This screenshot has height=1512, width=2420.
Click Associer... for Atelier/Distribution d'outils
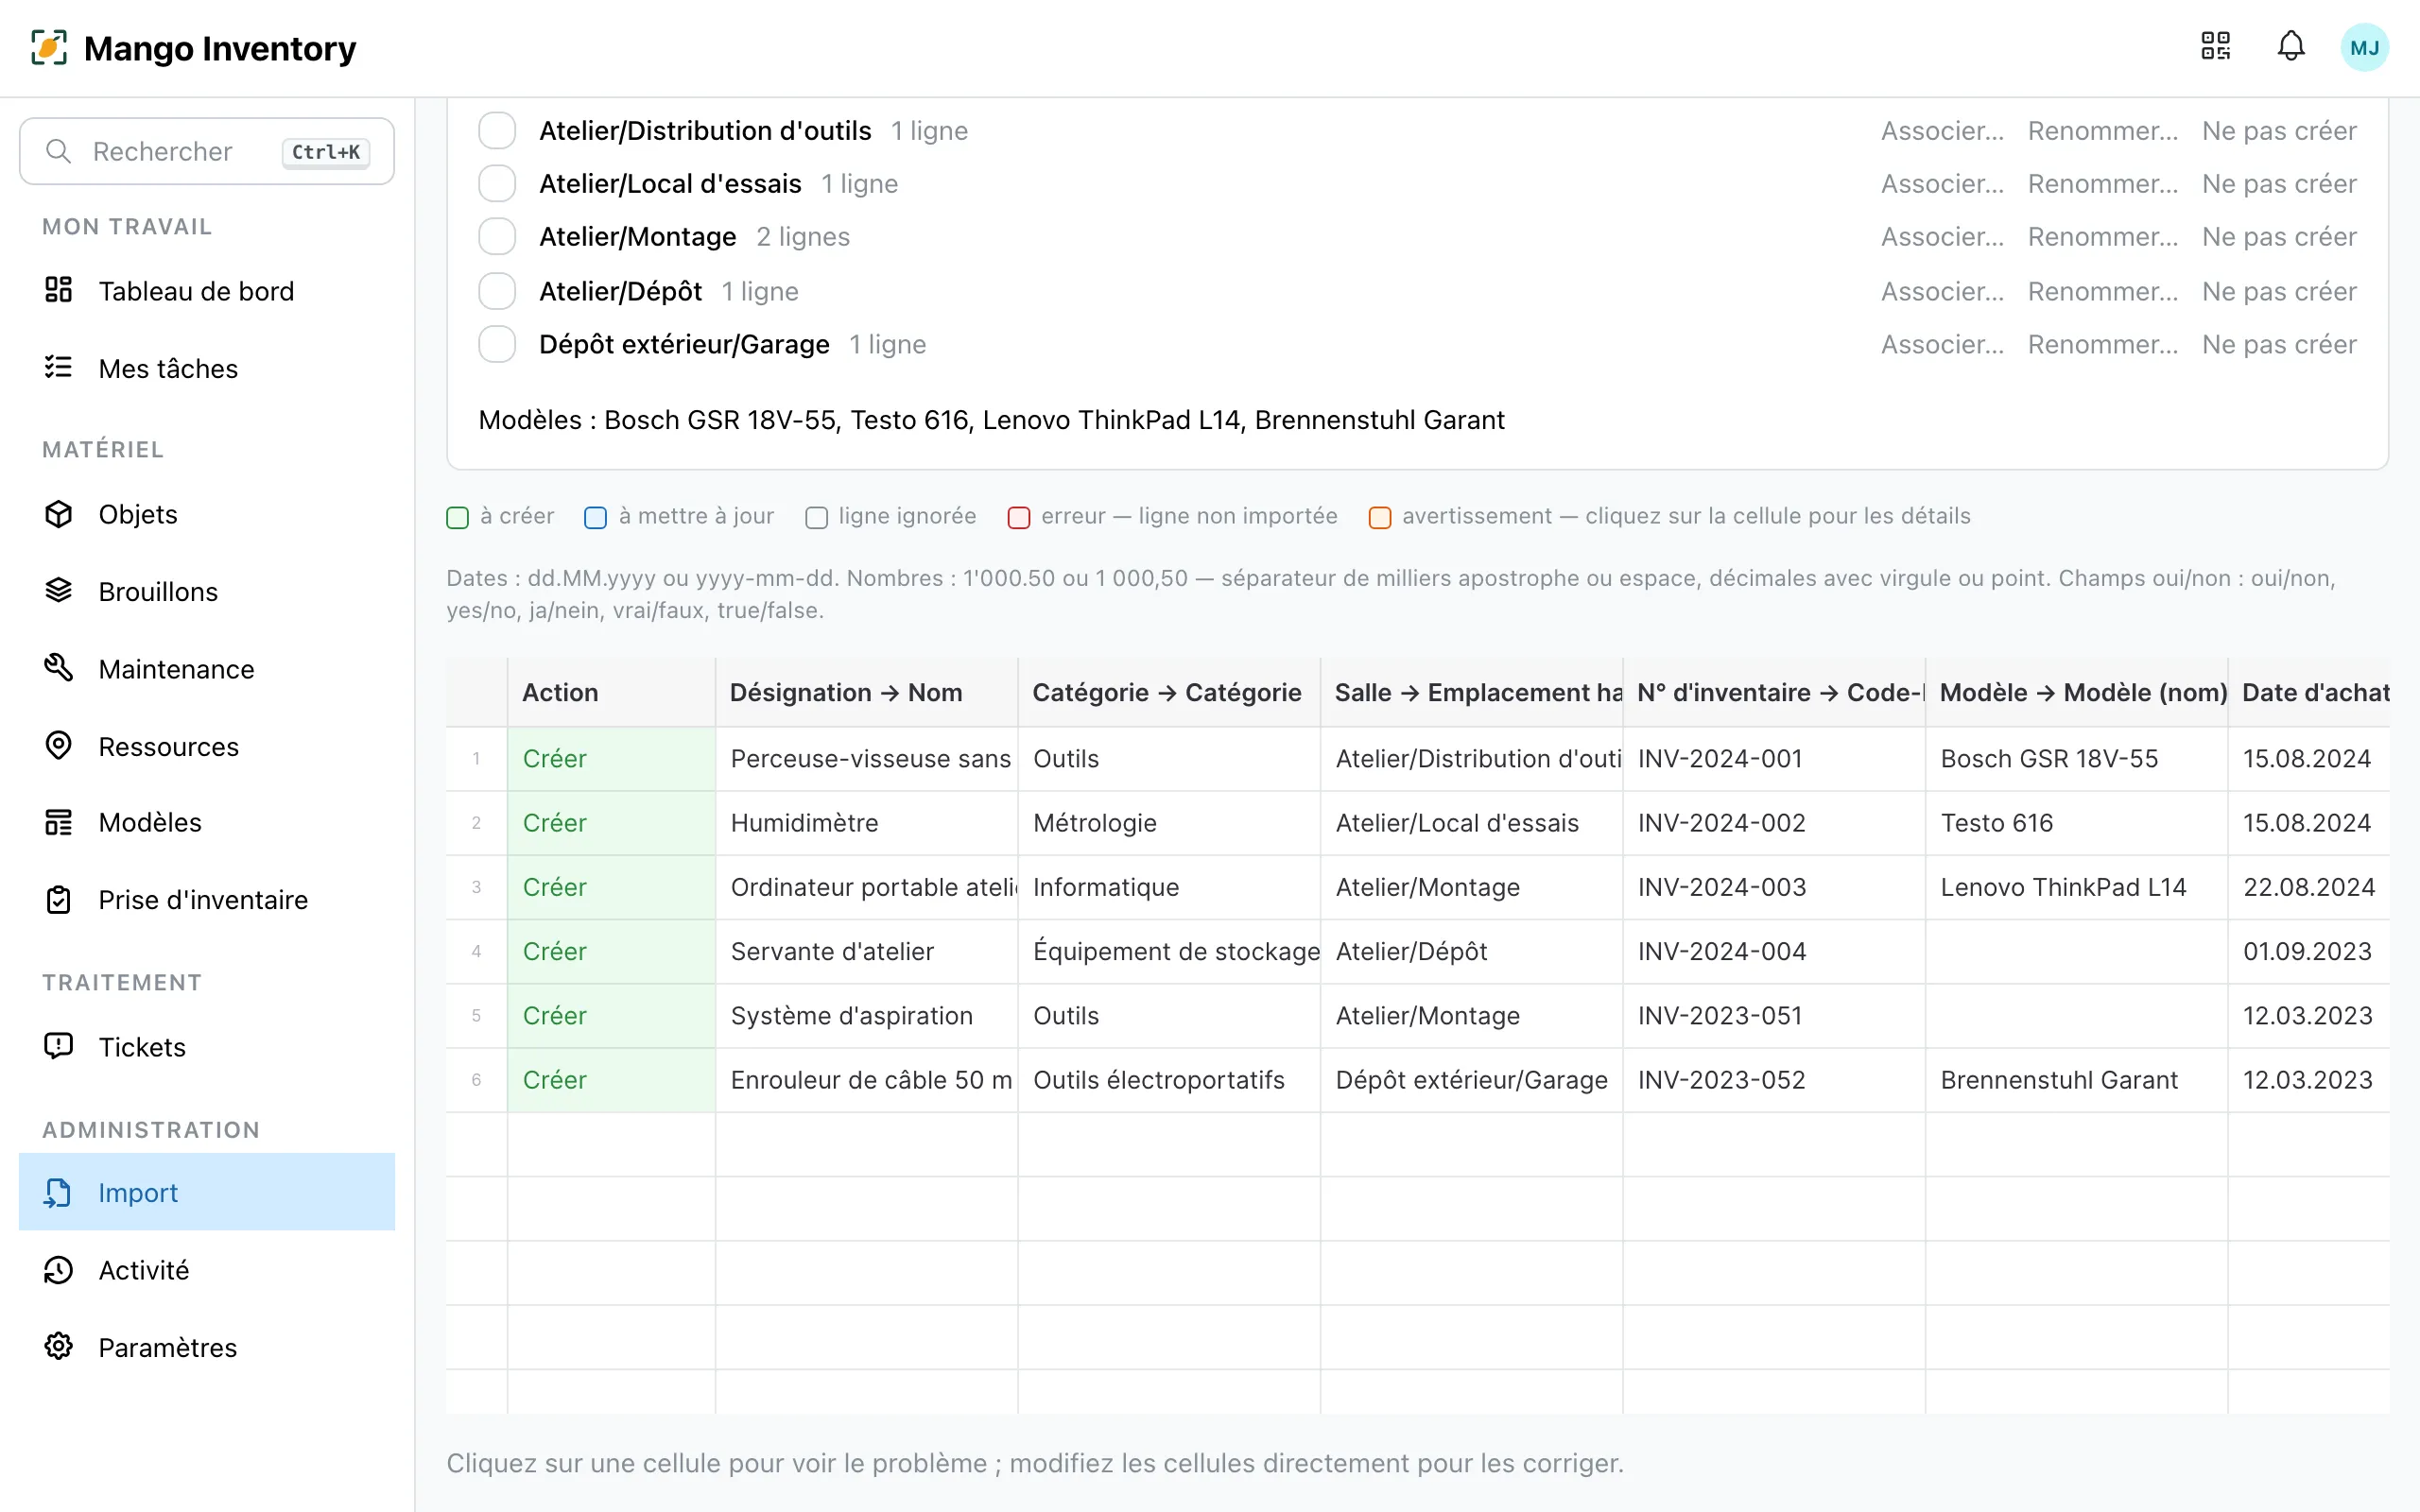click(x=1942, y=130)
